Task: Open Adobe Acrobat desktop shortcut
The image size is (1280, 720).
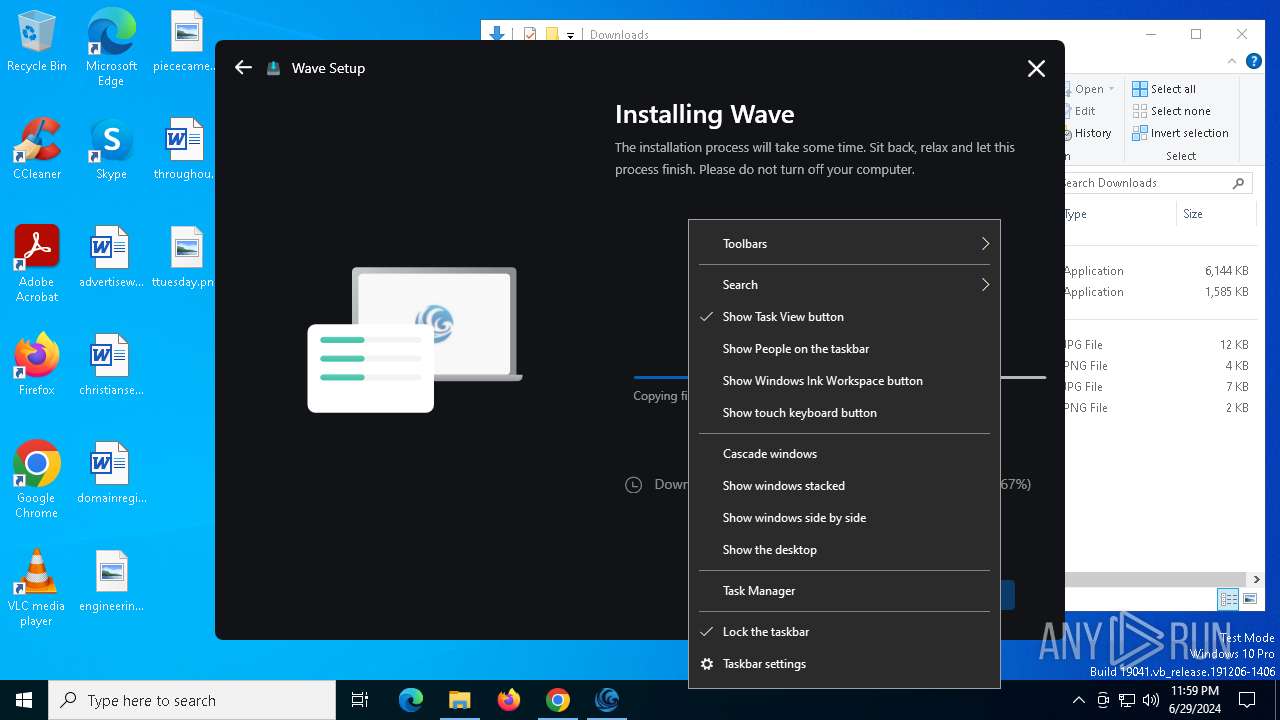Action: tap(37, 264)
